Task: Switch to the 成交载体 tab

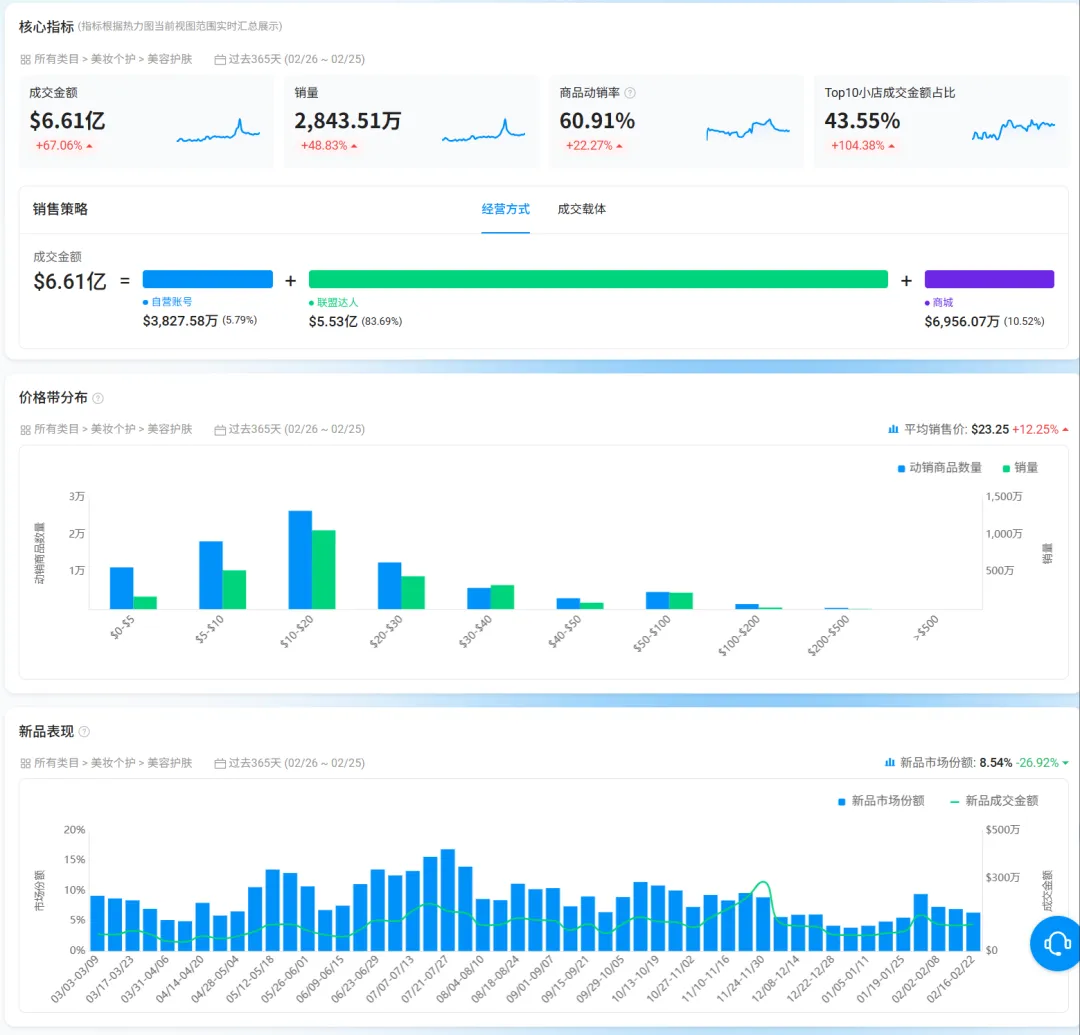Action: (x=581, y=209)
